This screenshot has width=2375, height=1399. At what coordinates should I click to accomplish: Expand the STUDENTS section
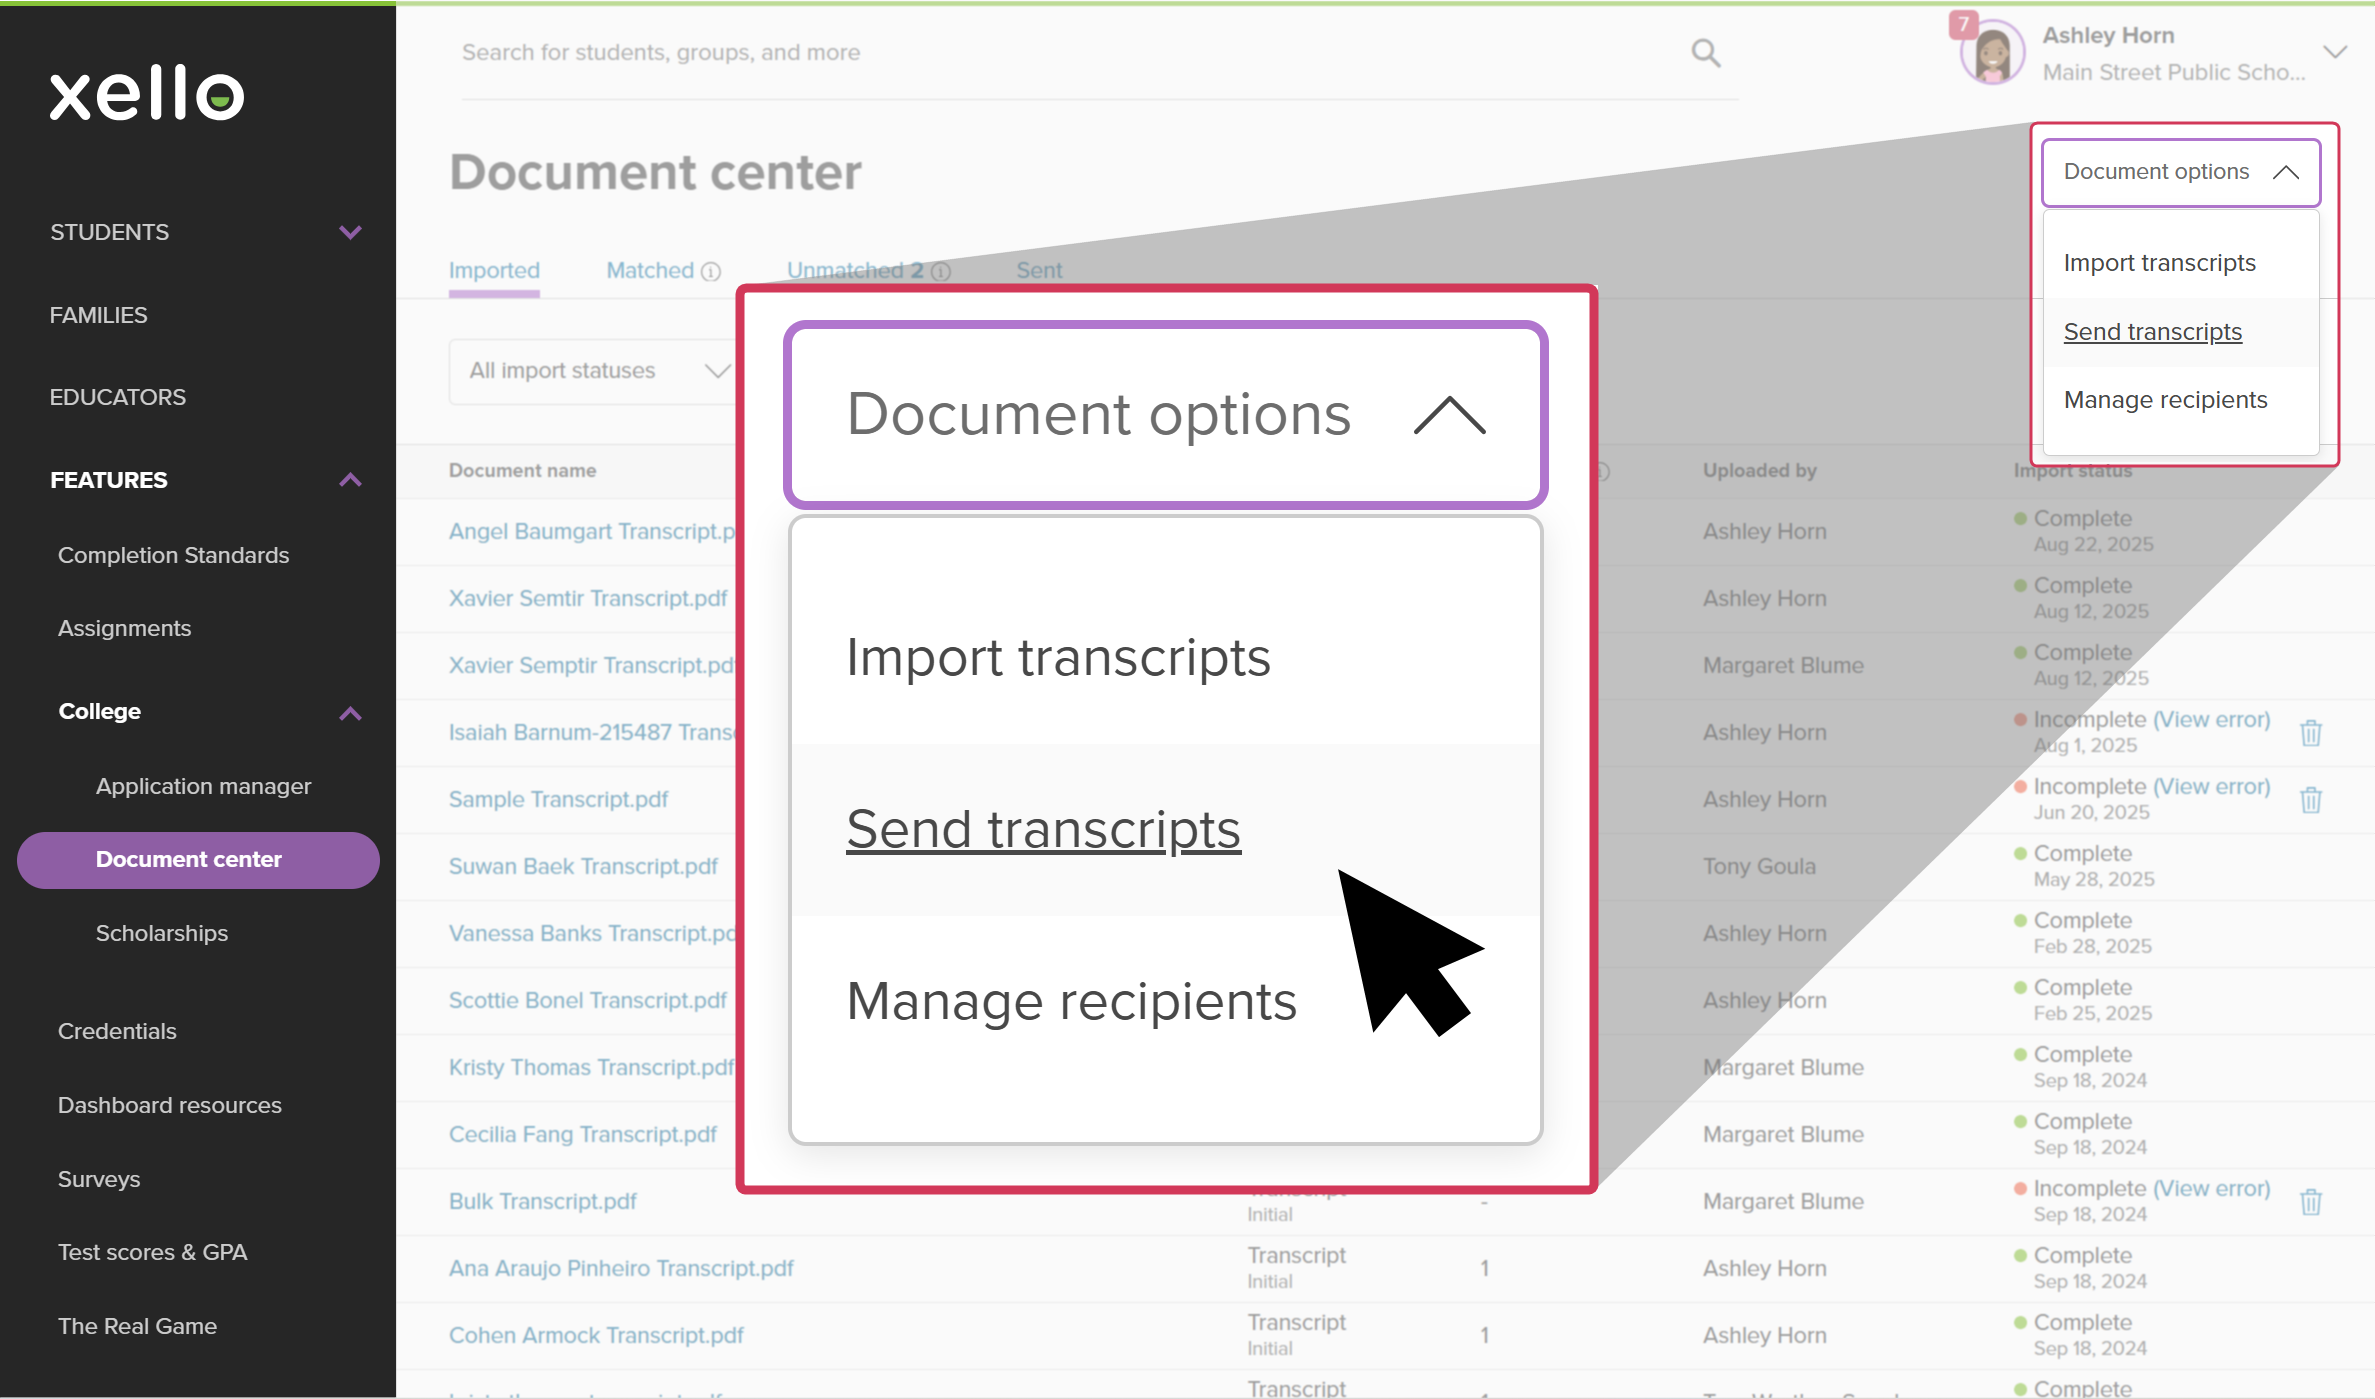click(x=350, y=232)
